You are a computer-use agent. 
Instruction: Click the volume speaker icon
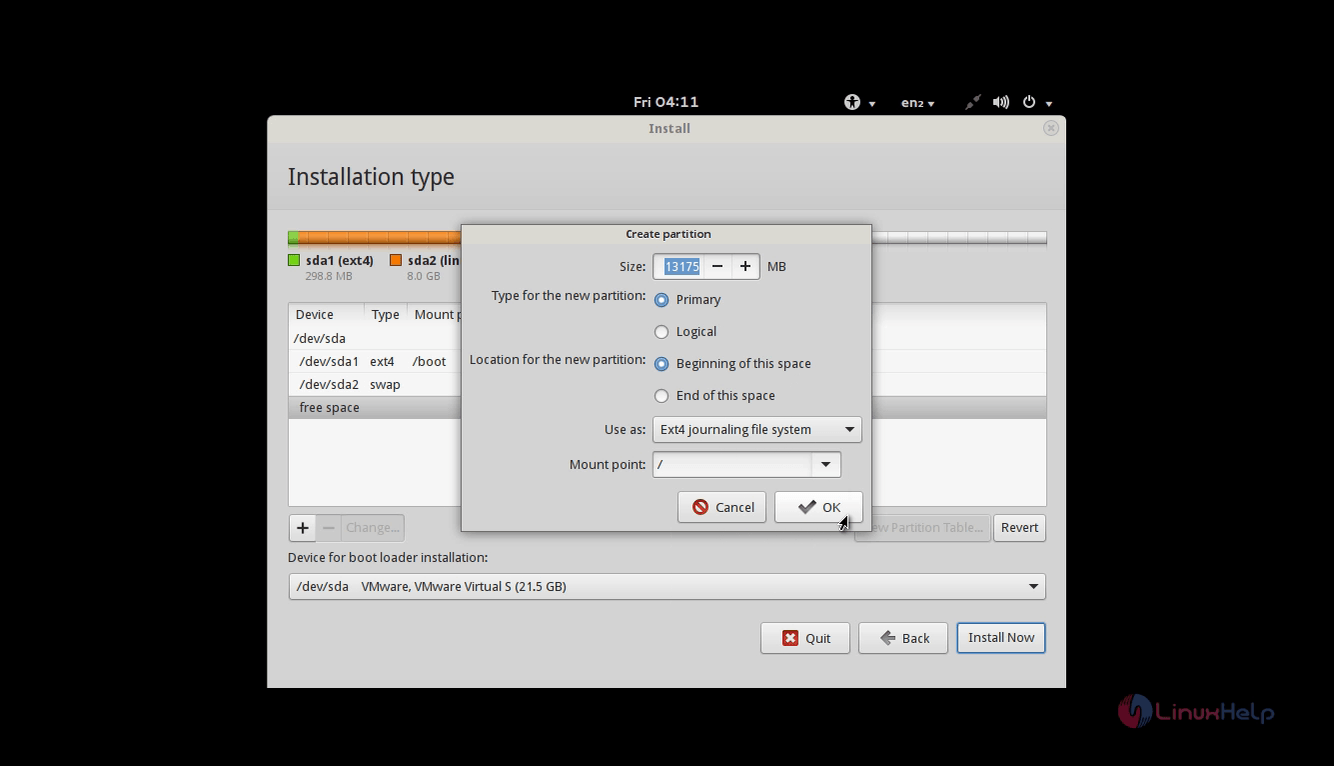(1000, 102)
